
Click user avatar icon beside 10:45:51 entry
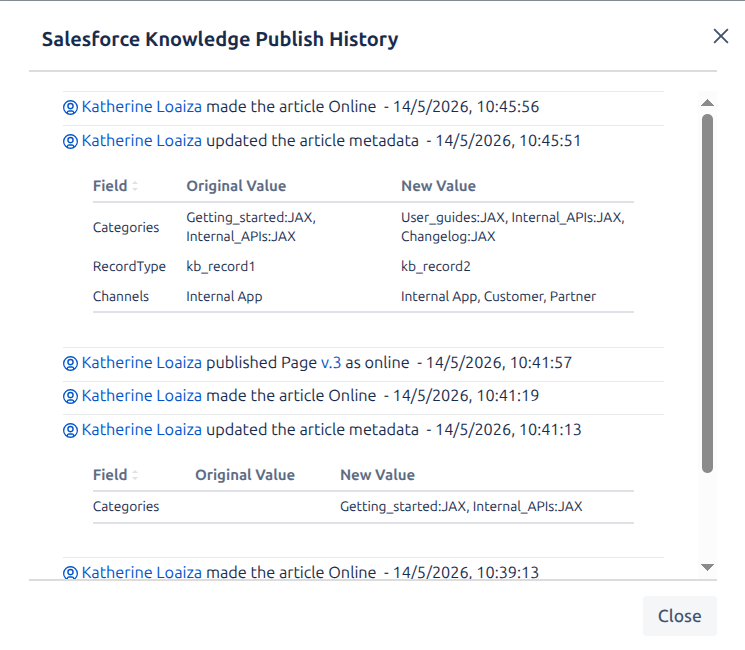pos(70,142)
